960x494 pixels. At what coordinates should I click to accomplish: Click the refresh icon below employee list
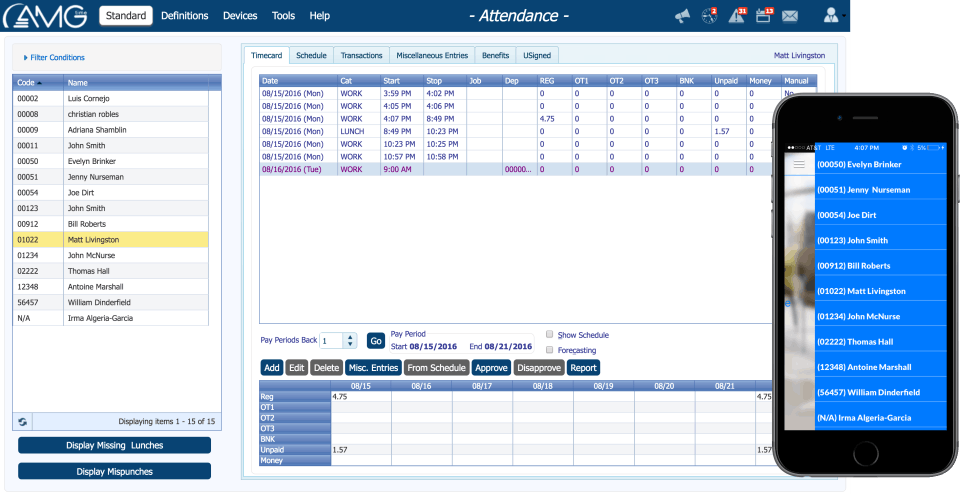(22, 421)
